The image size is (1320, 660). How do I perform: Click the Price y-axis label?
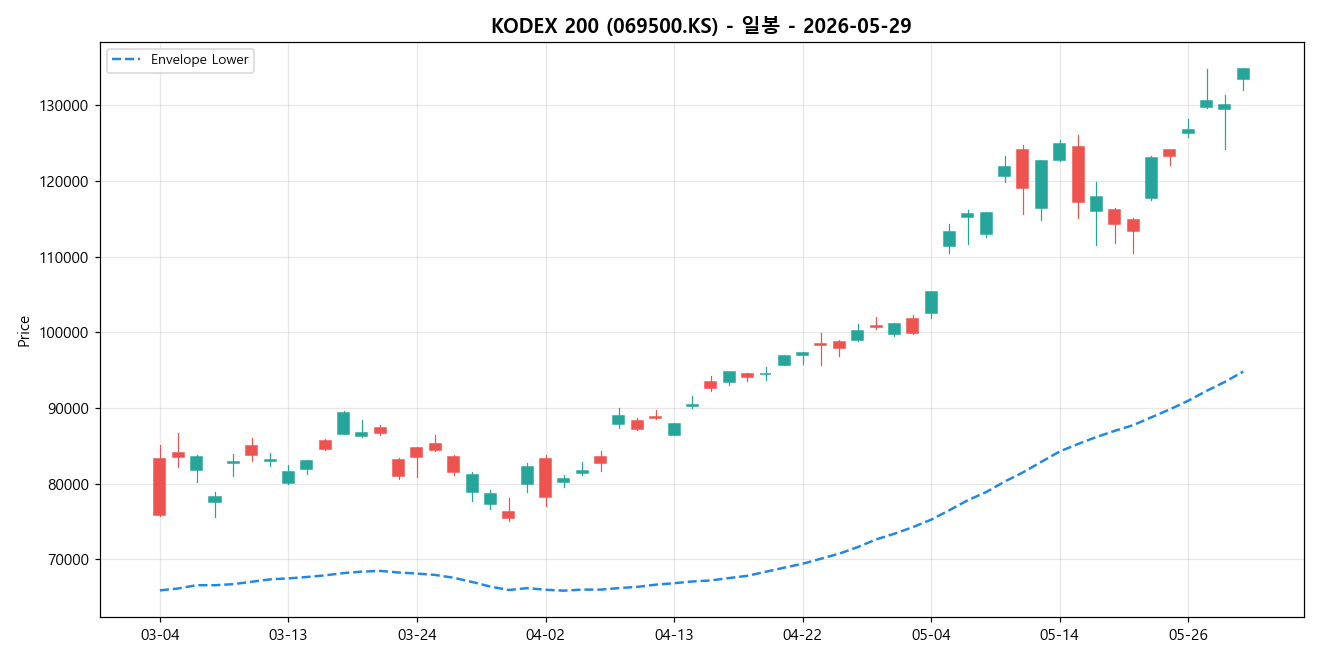coord(24,330)
